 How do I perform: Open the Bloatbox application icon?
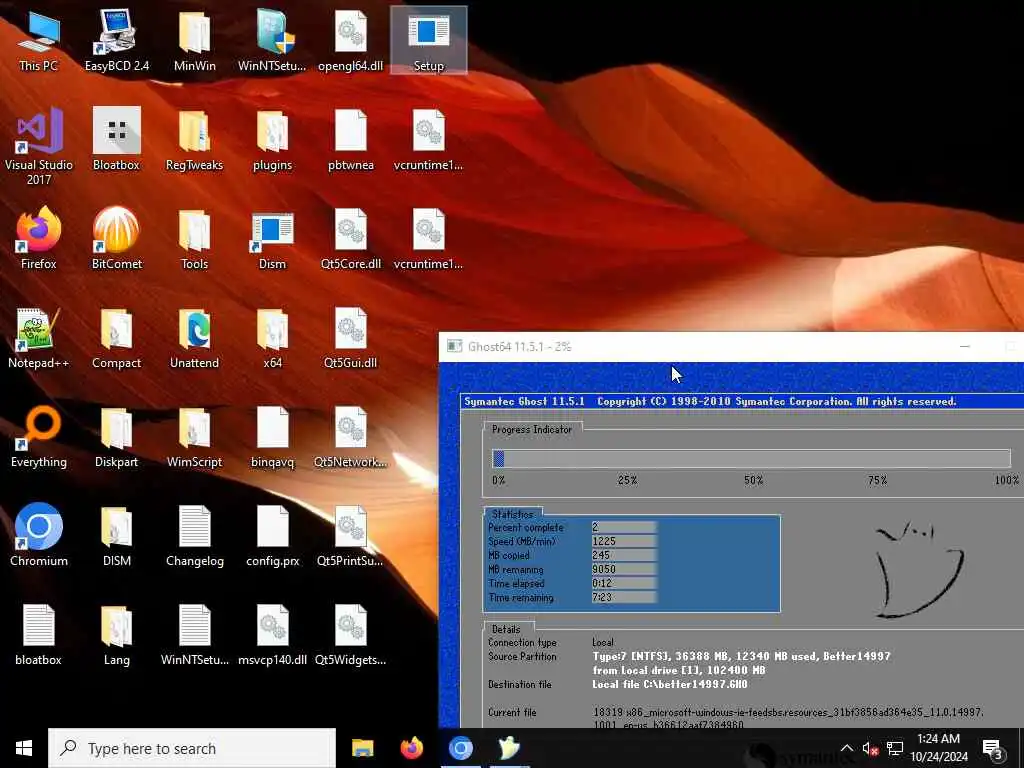click(117, 140)
